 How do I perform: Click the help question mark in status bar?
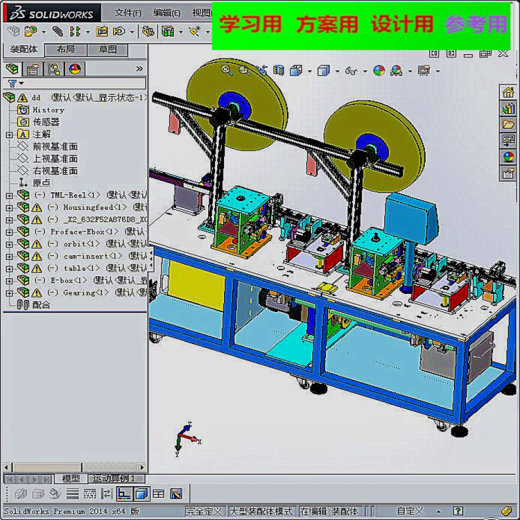(458, 511)
